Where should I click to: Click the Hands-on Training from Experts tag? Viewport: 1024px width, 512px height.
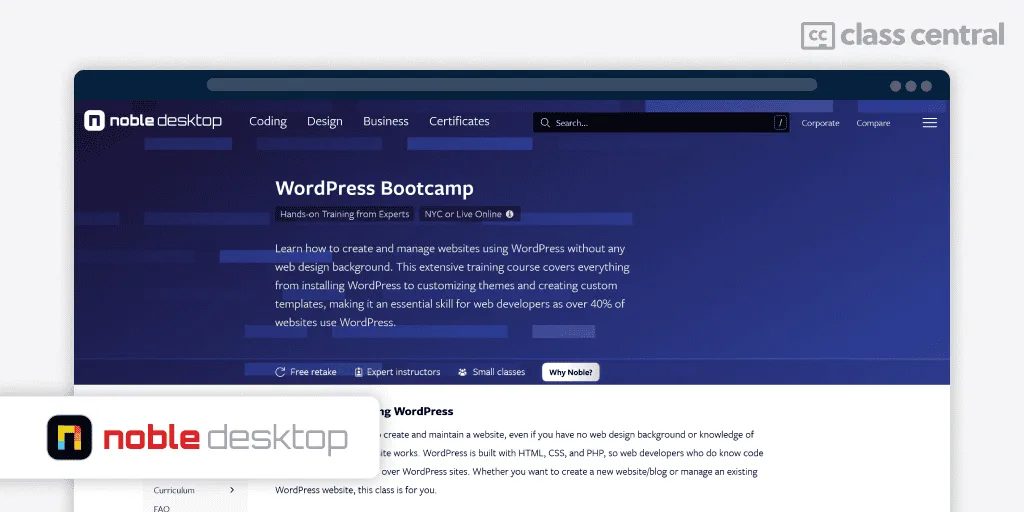344,214
